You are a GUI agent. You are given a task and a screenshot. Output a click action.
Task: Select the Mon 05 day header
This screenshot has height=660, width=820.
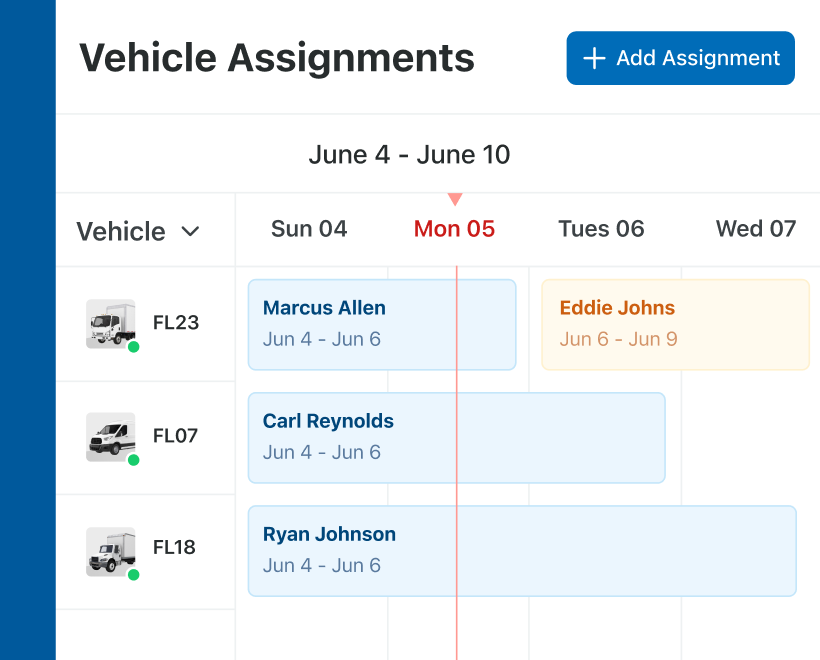point(454,229)
